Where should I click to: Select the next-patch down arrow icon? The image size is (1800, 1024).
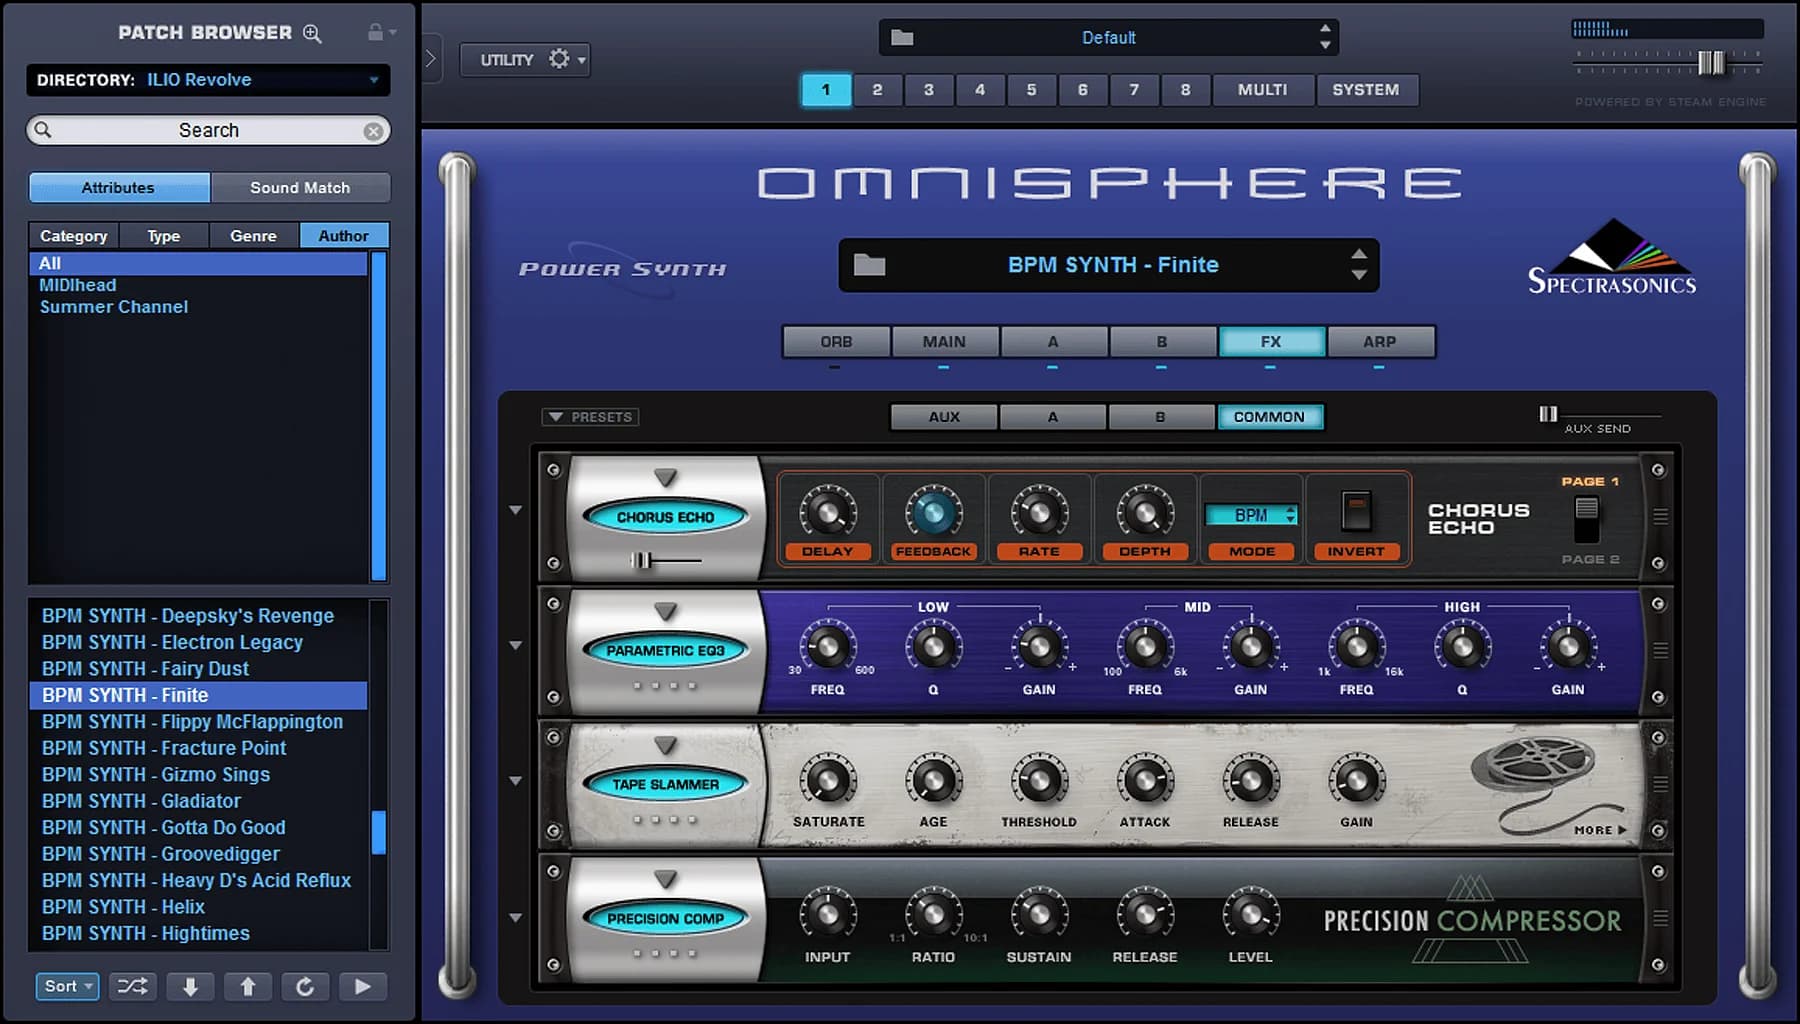tap(190, 986)
